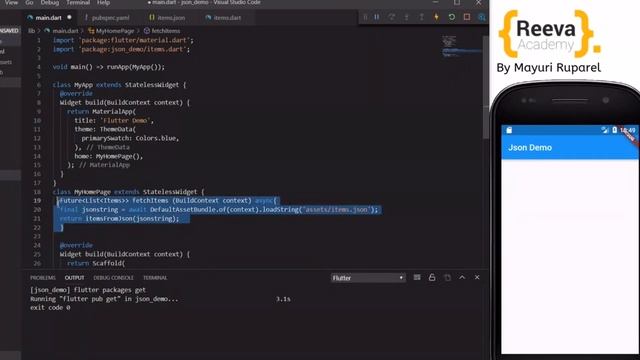Open output log in editor icon
The image size is (640, 360).
[x=447, y=278]
